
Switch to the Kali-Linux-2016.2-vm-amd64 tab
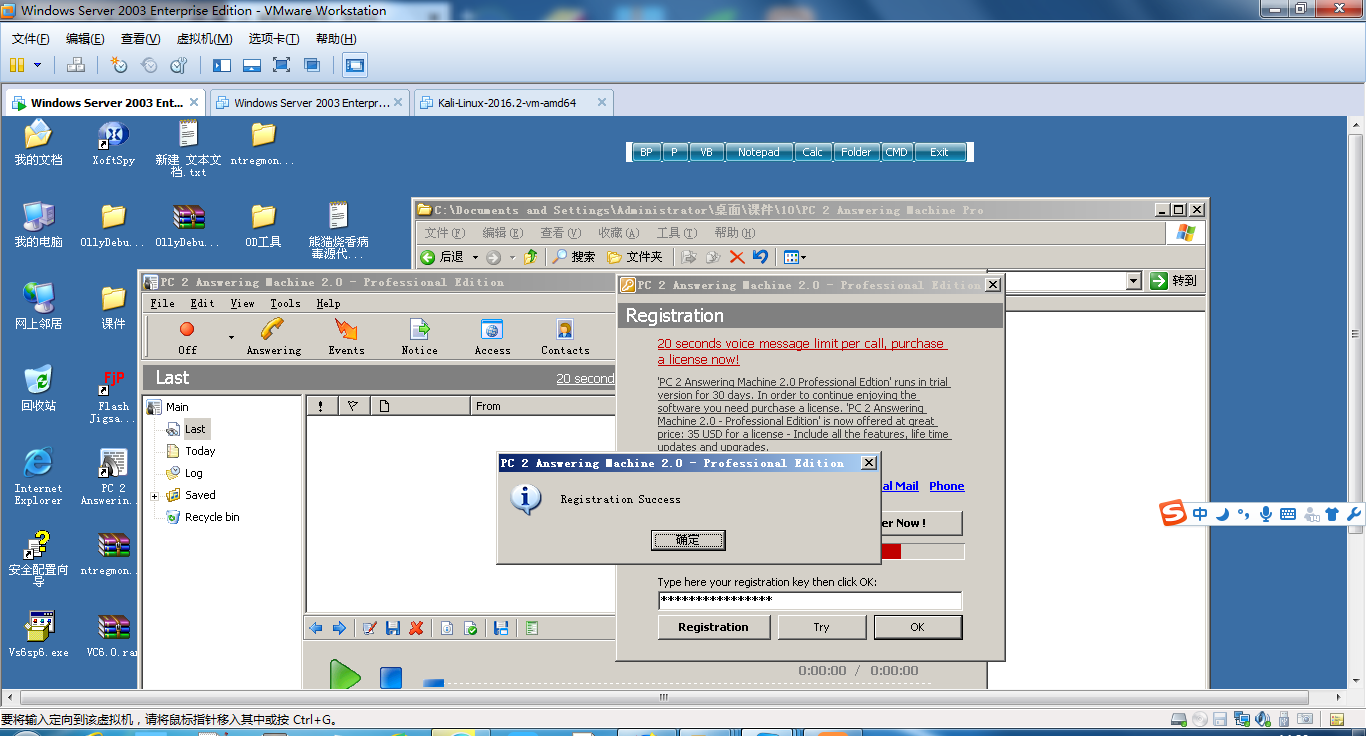point(512,102)
